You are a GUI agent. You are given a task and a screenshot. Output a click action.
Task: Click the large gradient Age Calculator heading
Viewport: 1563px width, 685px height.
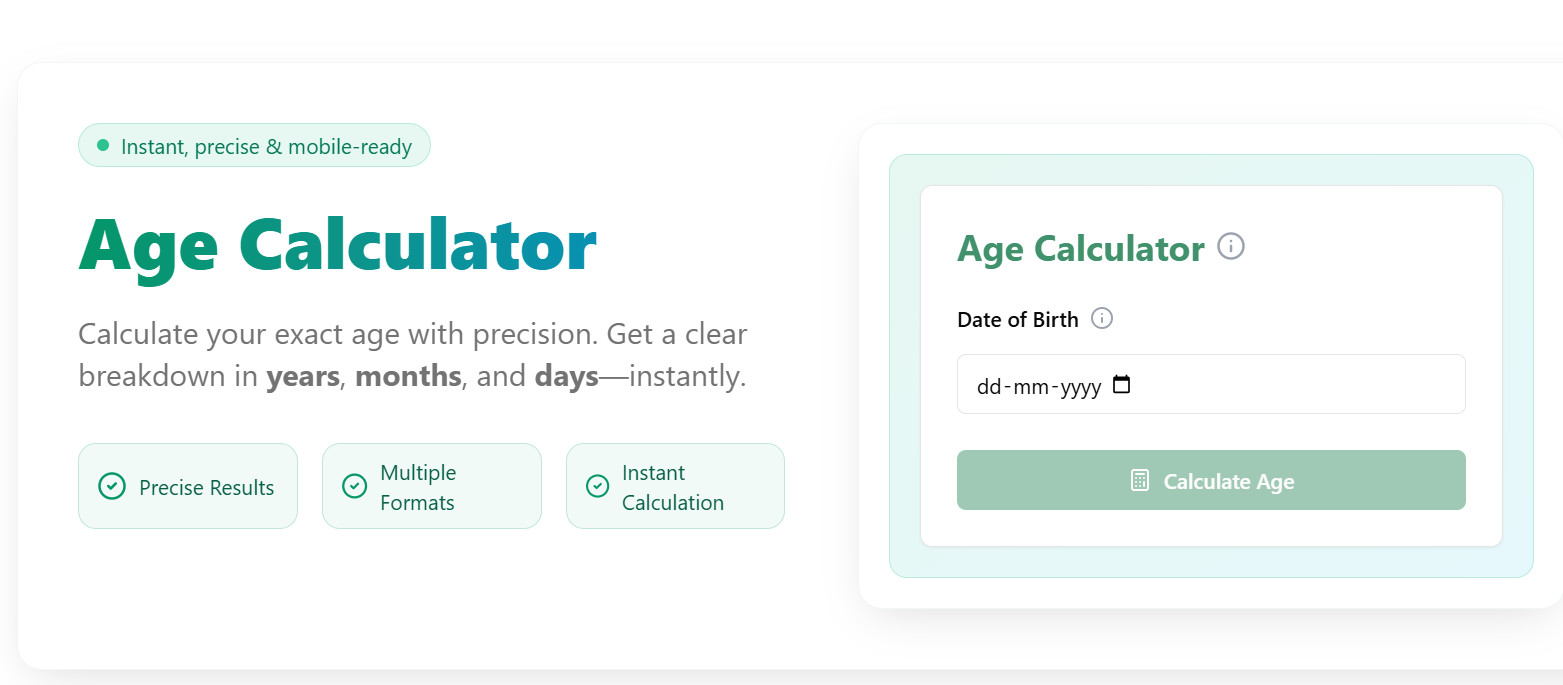[x=337, y=246]
